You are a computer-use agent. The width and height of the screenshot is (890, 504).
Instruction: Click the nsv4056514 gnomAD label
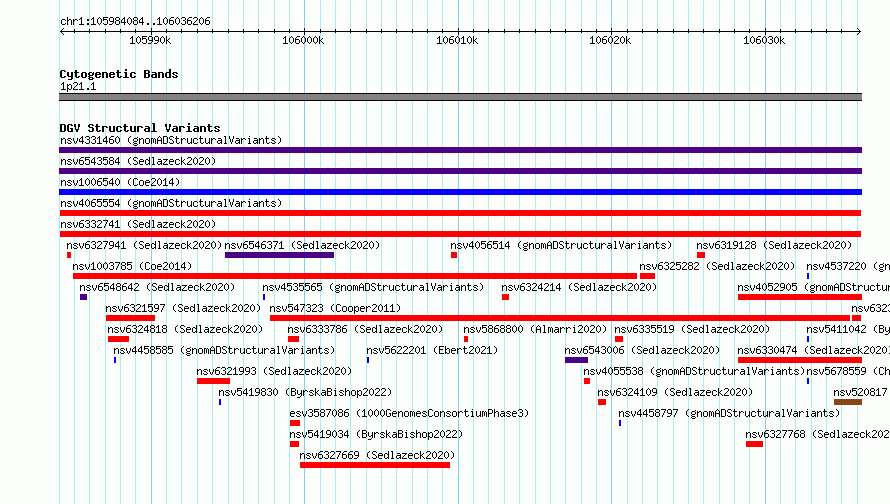[x=561, y=245]
